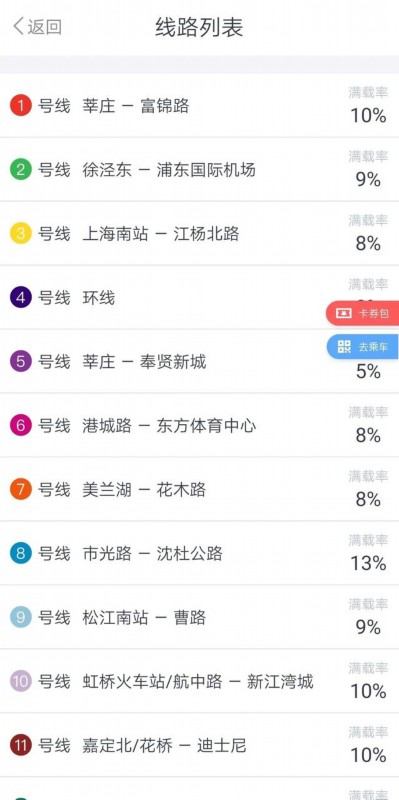Open the 去乘车 QR ride button
Image resolution: width=399 pixels, height=800 pixels.
(x=363, y=347)
